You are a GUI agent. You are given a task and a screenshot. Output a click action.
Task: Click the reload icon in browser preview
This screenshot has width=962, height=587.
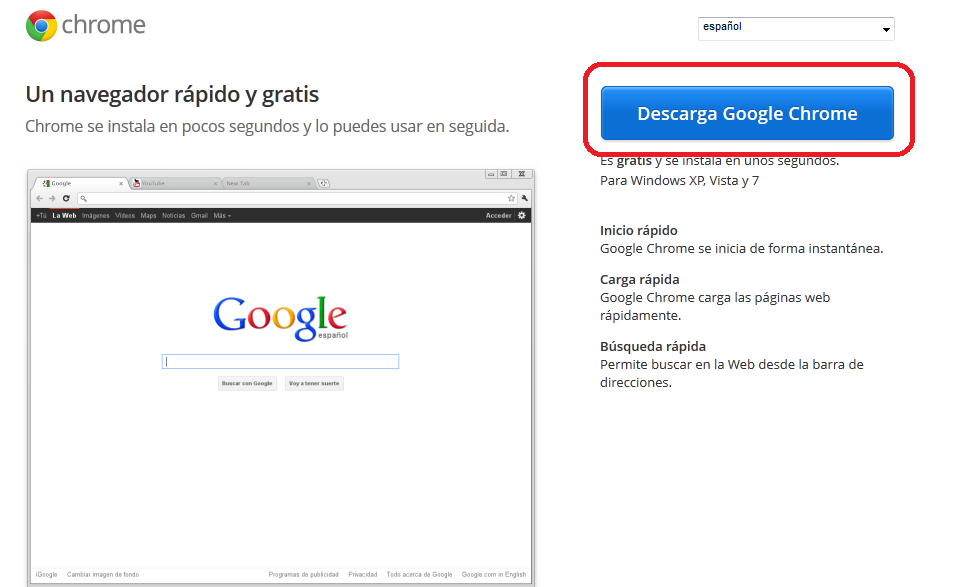pyautogui.click(x=66, y=199)
